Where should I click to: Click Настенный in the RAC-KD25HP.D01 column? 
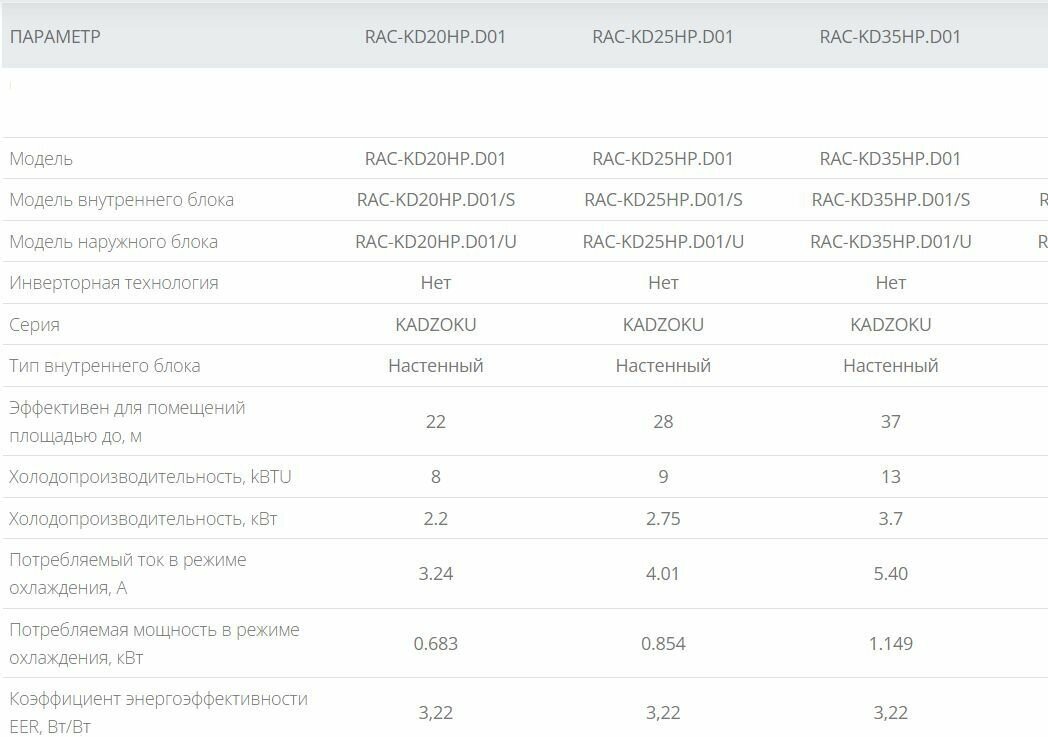663,365
